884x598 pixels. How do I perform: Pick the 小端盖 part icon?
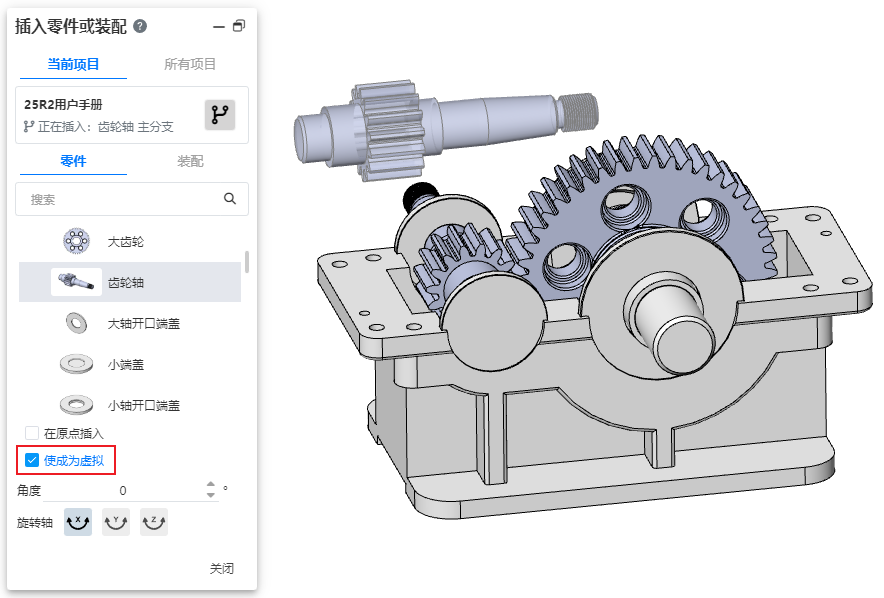(x=77, y=364)
